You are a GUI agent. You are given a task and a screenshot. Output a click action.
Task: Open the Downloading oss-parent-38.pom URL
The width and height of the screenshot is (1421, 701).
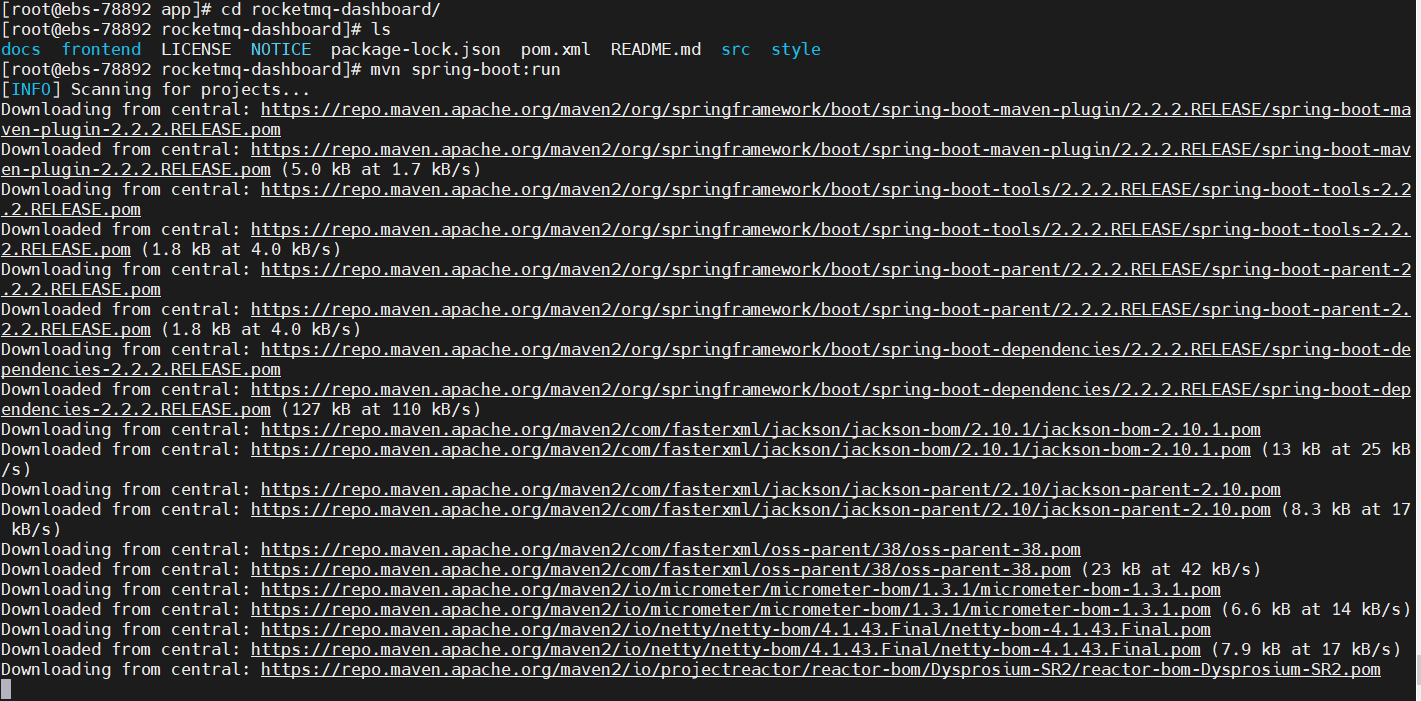pos(670,549)
